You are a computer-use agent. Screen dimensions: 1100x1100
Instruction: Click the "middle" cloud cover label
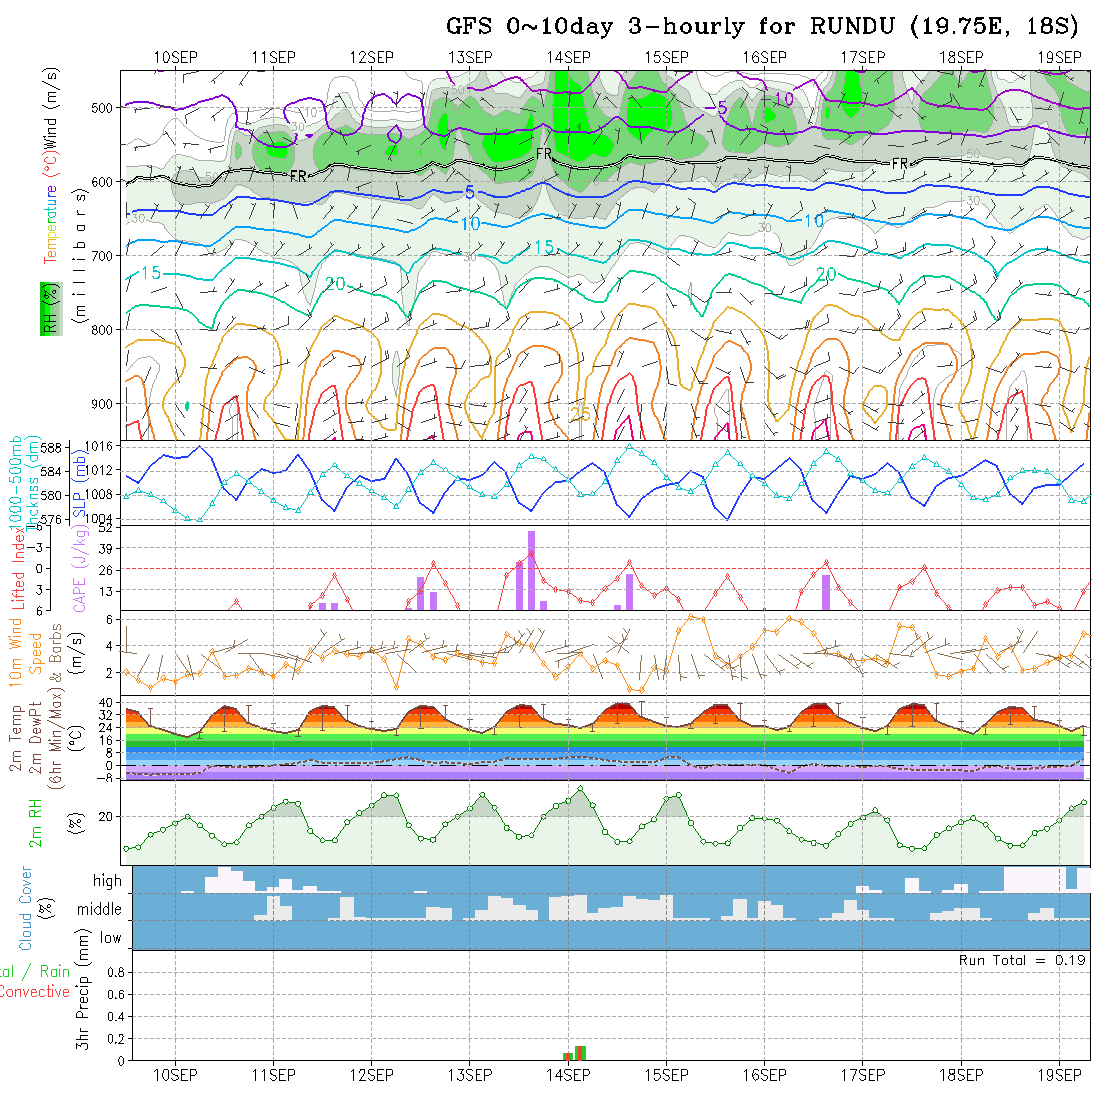pos(99,910)
